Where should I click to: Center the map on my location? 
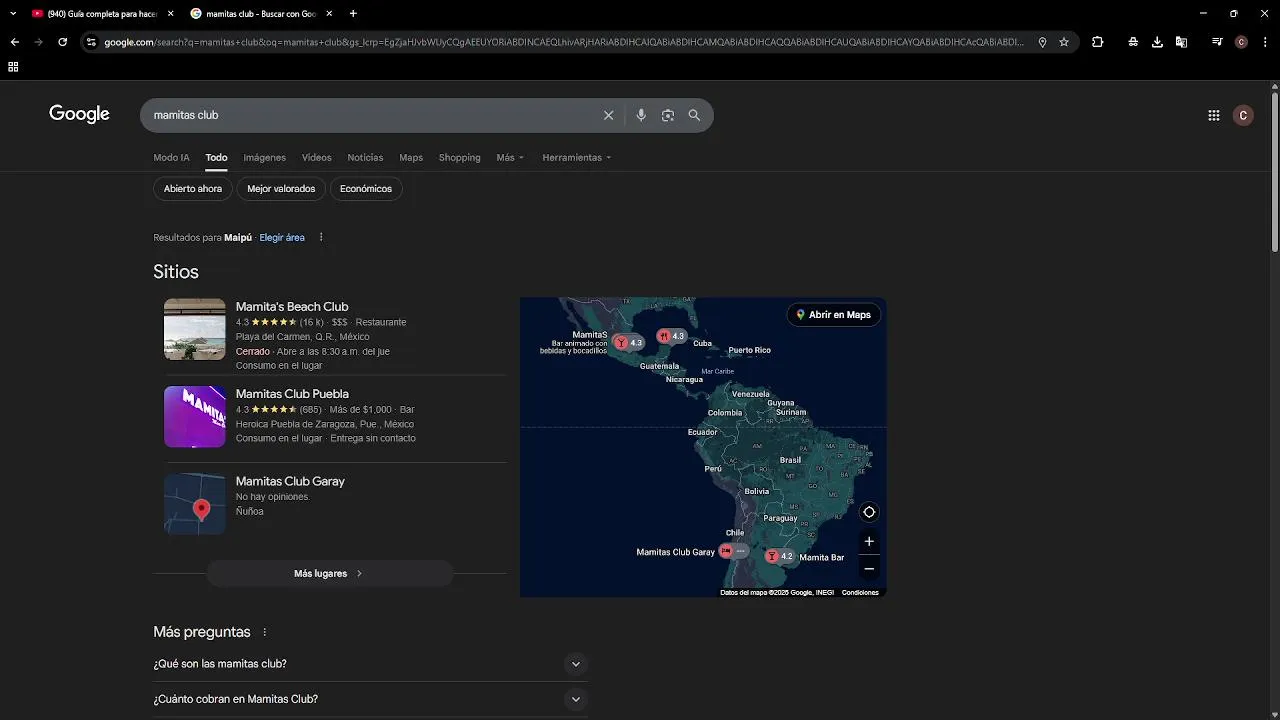tap(869, 512)
